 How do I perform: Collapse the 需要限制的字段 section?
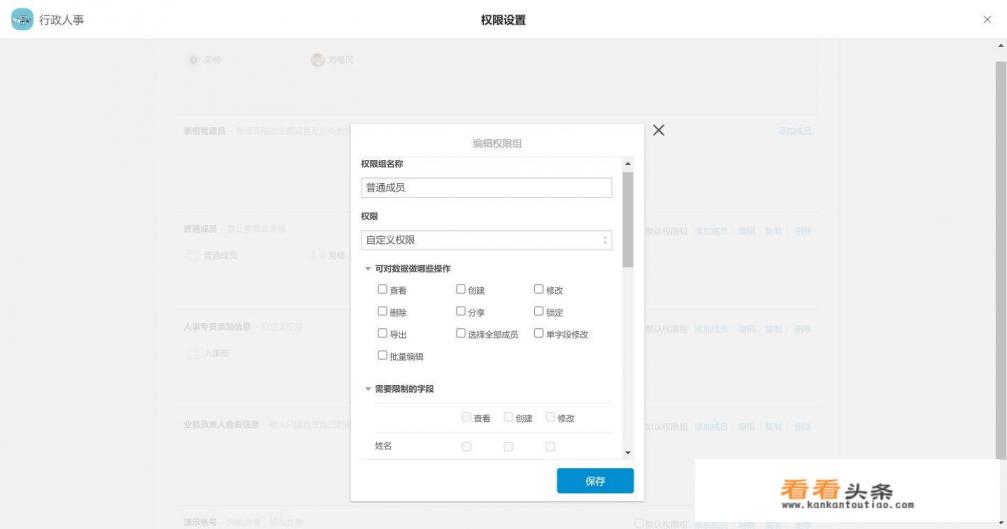(367, 389)
